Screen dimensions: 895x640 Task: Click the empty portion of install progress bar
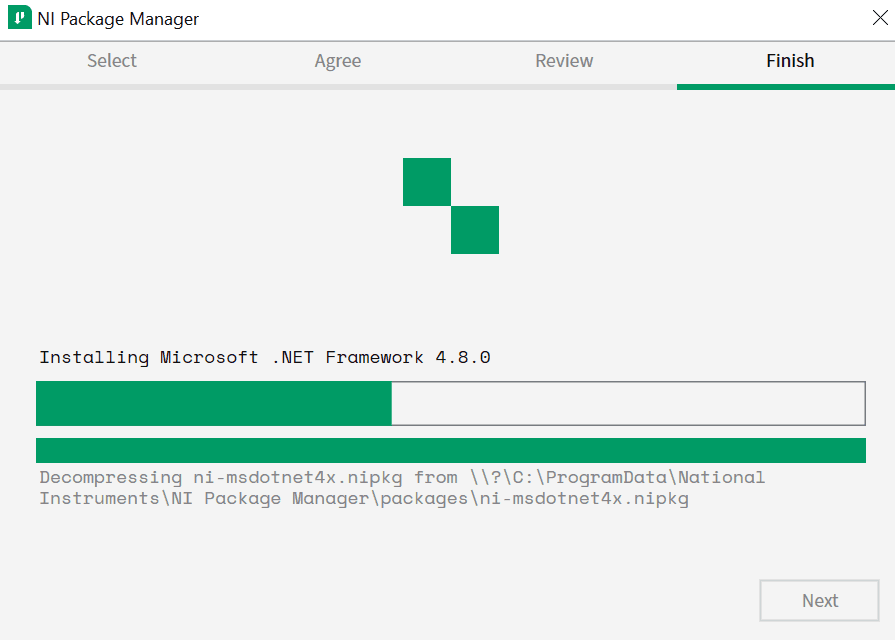[627, 404]
